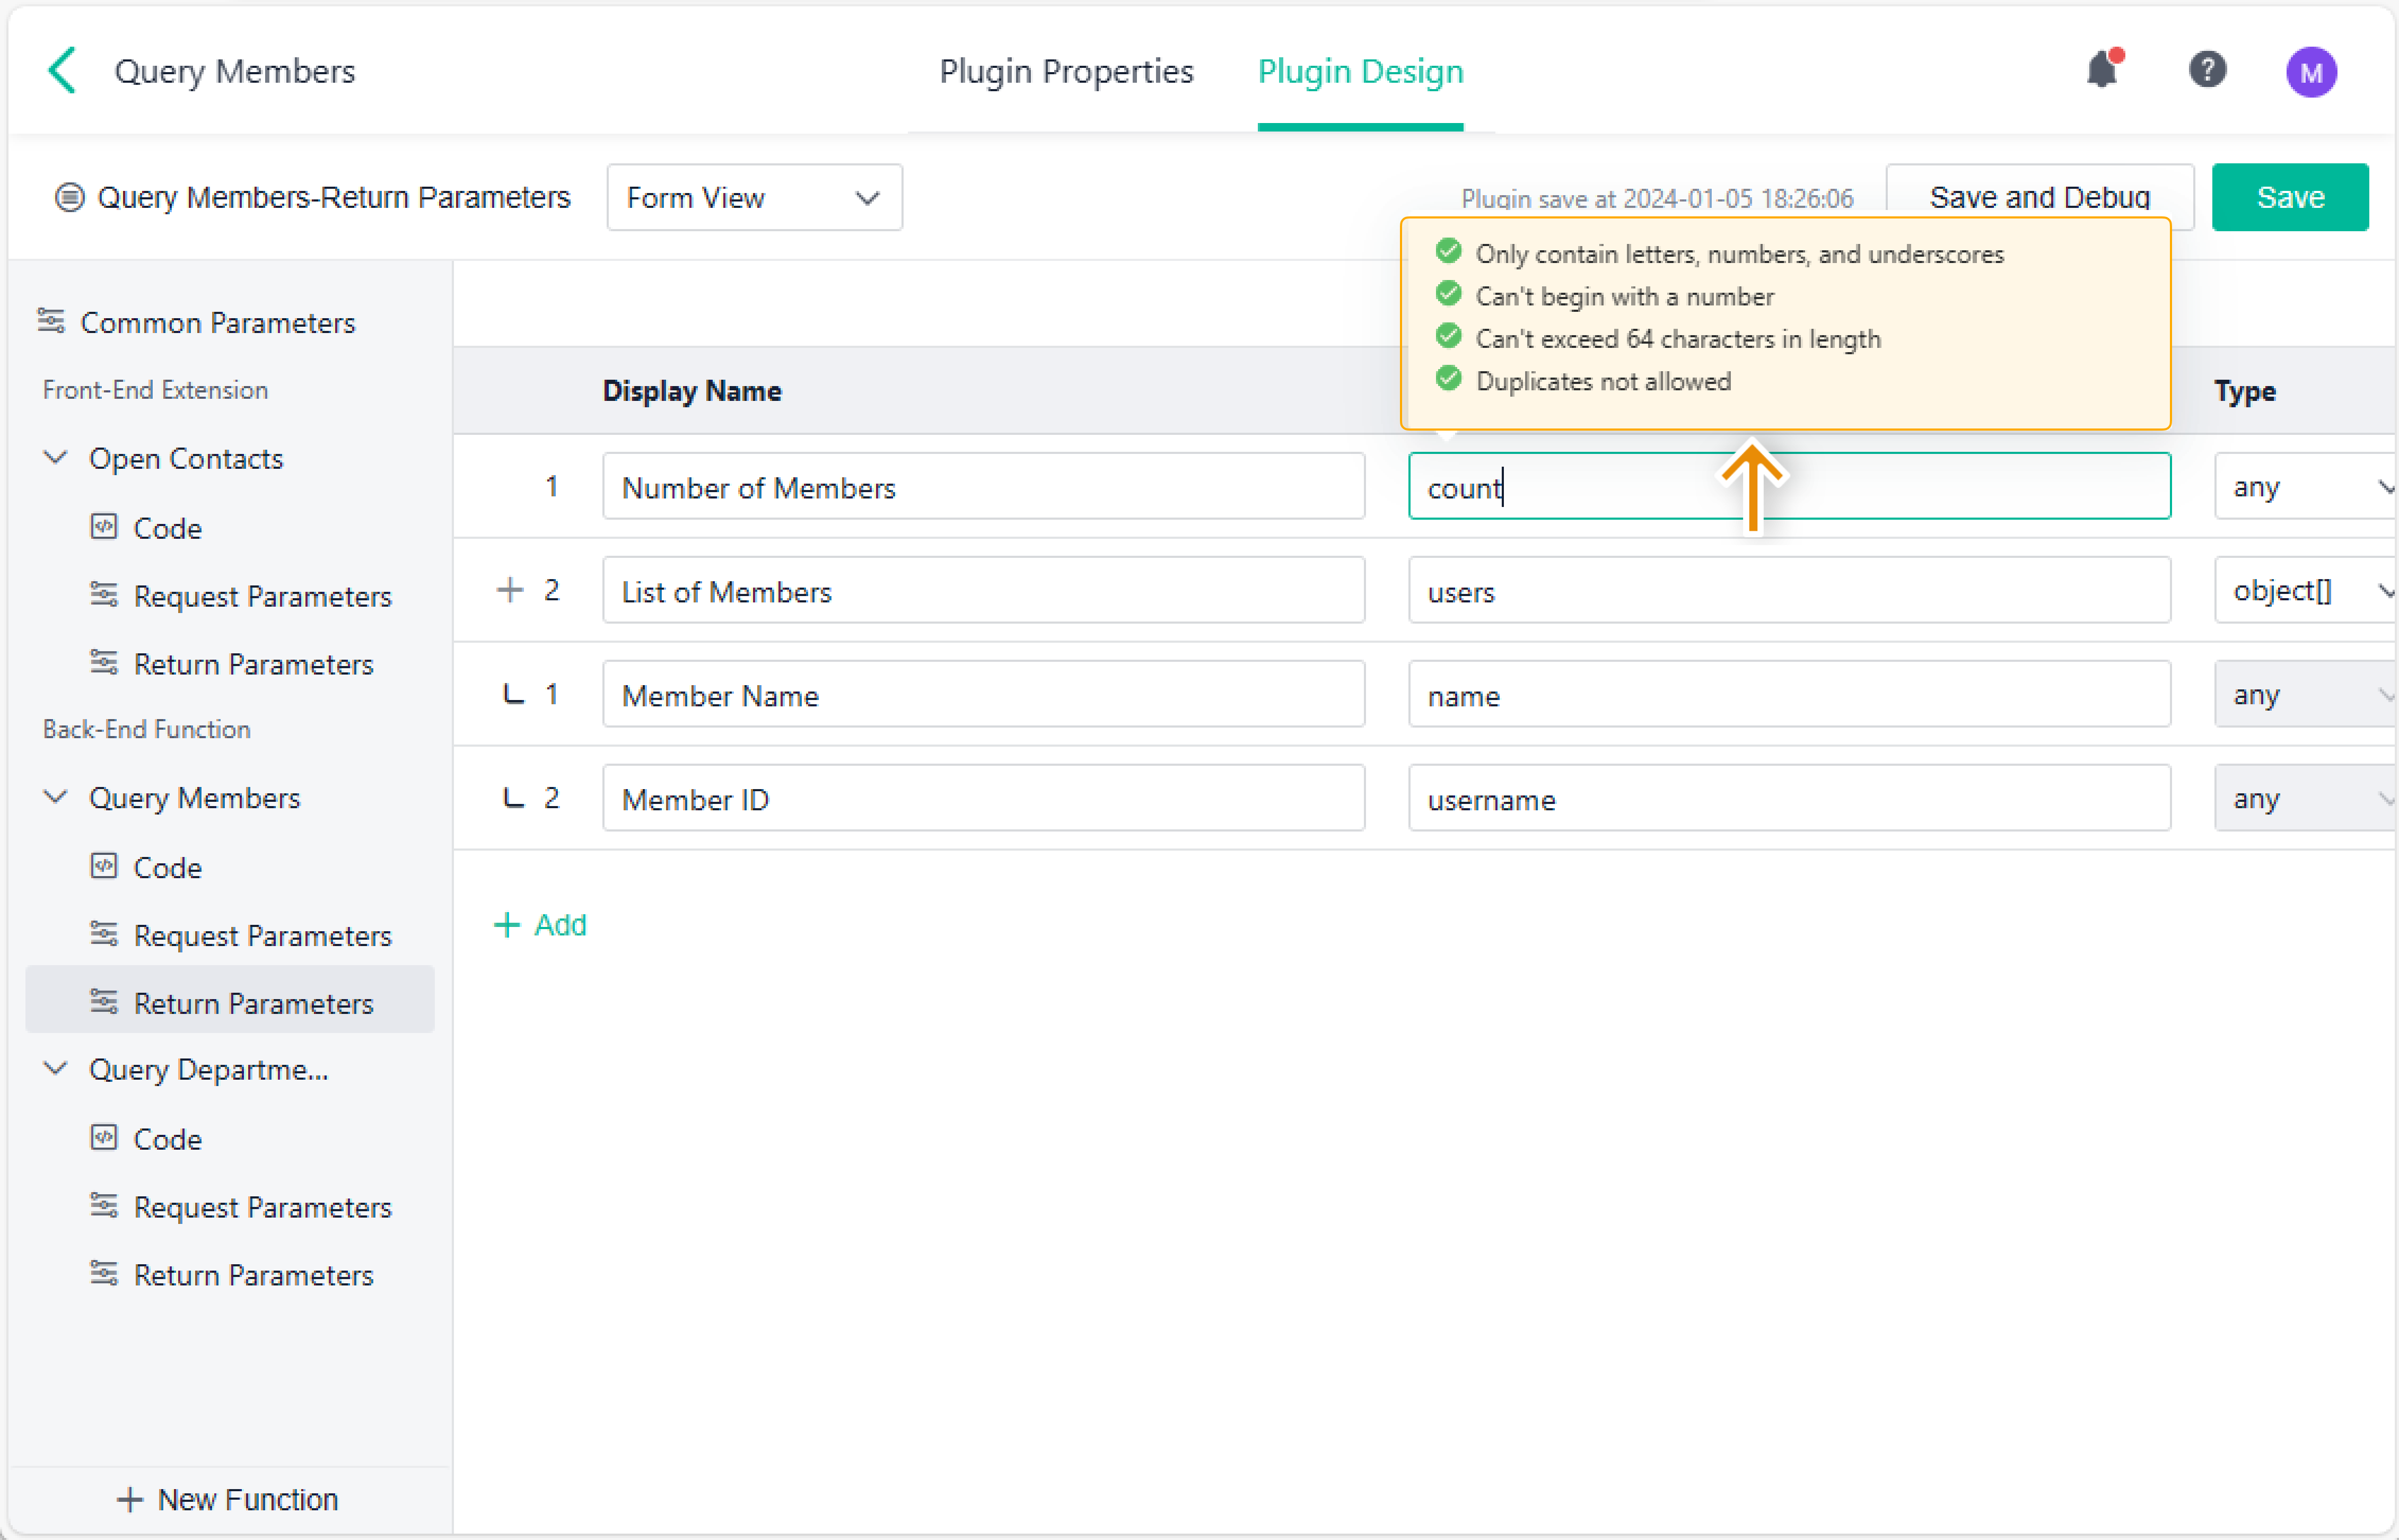Collapse the Query Departme... tree node
The width and height of the screenshot is (2399, 1540).
pos(56,1068)
